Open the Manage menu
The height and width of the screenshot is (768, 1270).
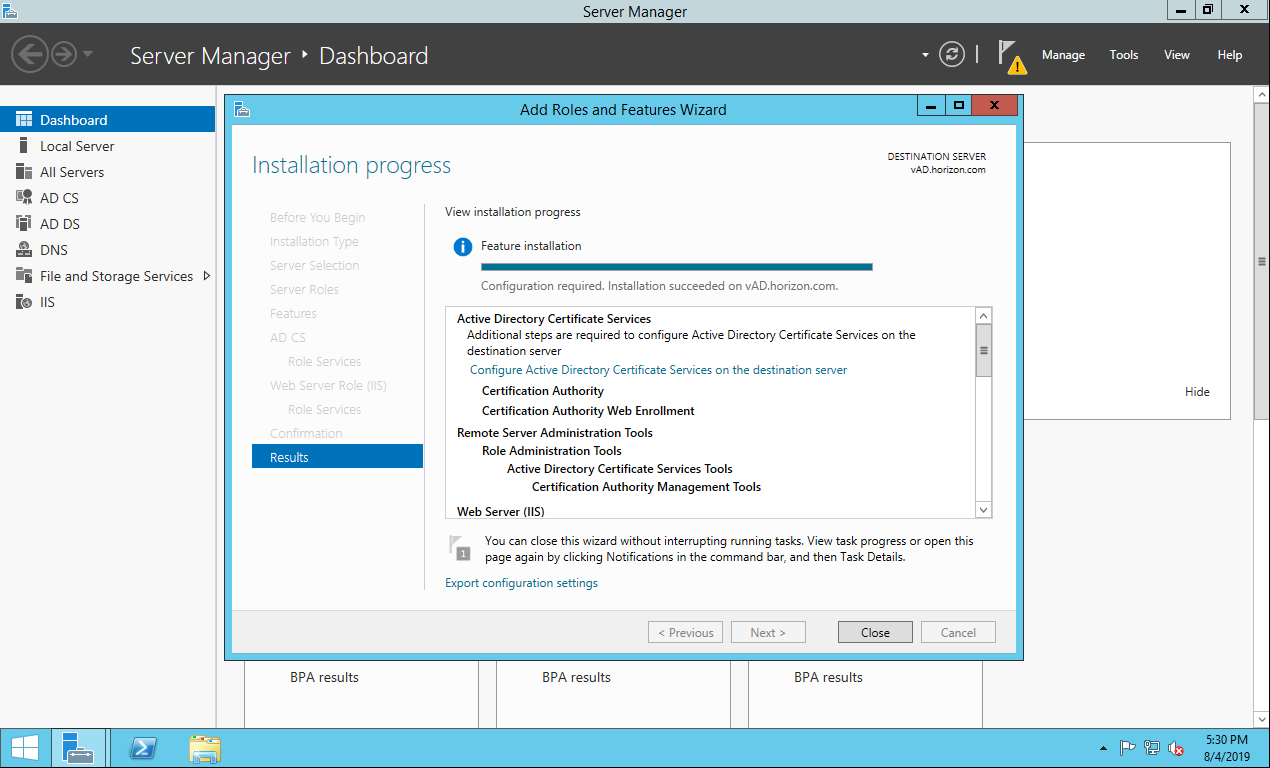pos(1063,55)
